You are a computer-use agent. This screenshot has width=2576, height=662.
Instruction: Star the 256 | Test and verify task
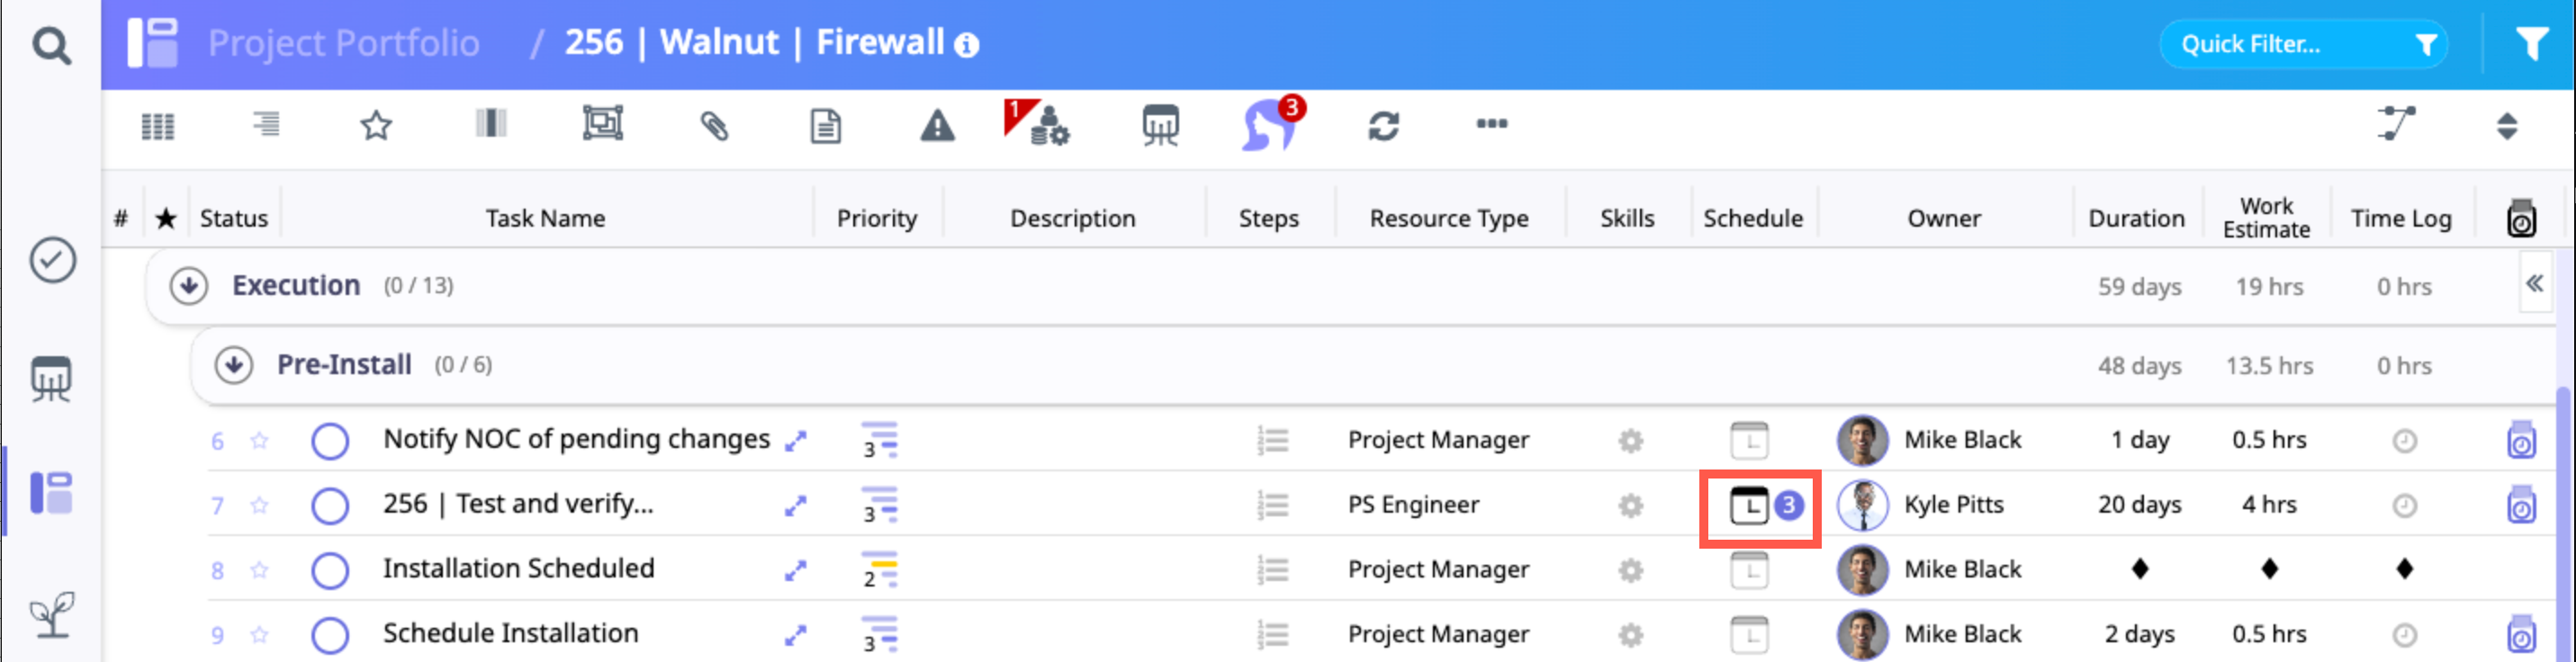pyautogui.click(x=260, y=506)
